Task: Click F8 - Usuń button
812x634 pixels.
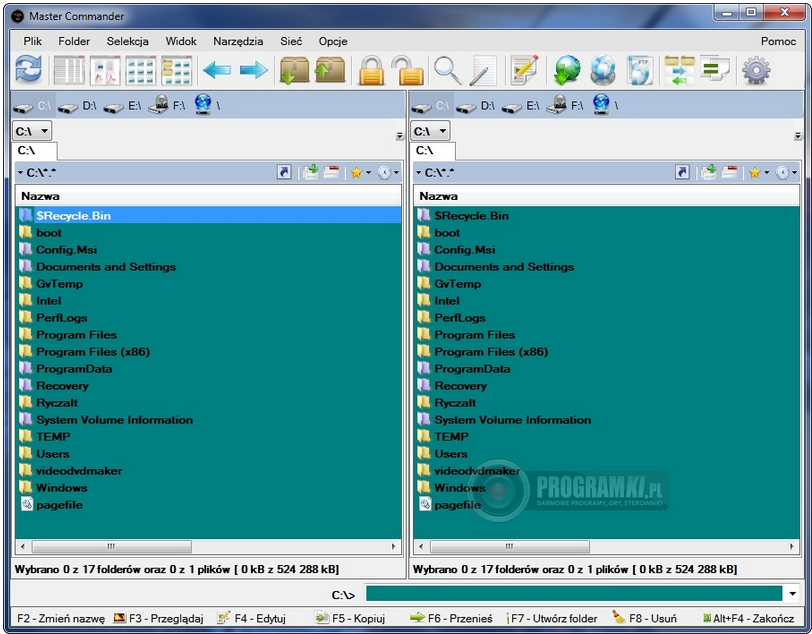Action: (644, 617)
